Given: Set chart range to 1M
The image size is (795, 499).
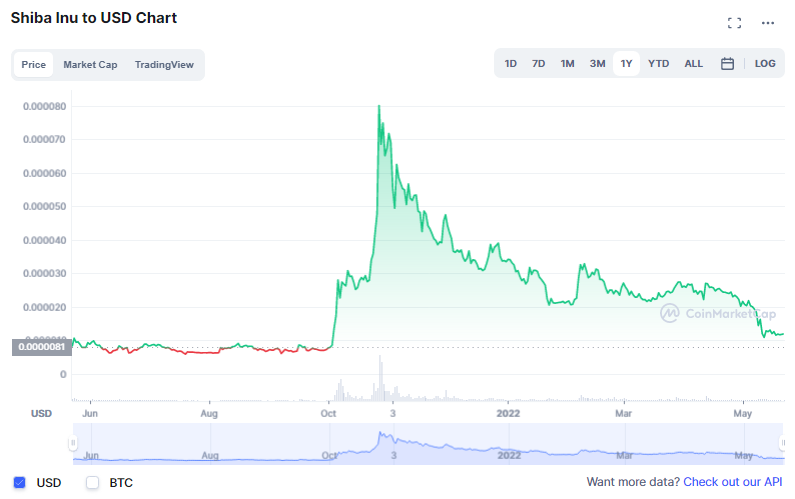Looking at the screenshot, I should pos(567,63).
